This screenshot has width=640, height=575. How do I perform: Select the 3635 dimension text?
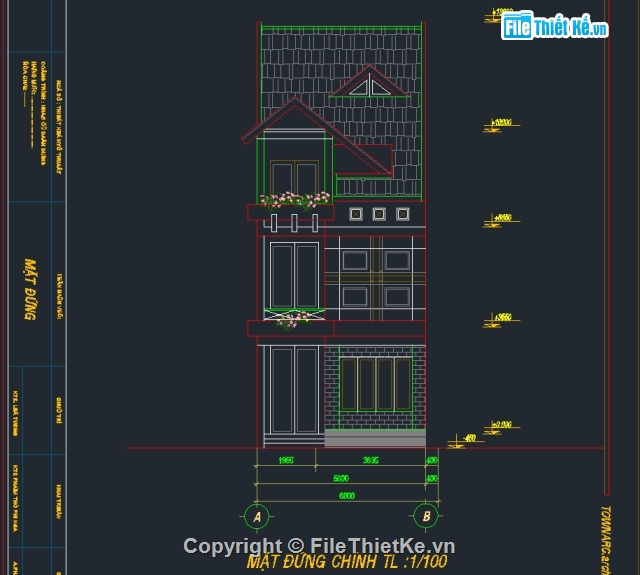[x=371, y=460]
